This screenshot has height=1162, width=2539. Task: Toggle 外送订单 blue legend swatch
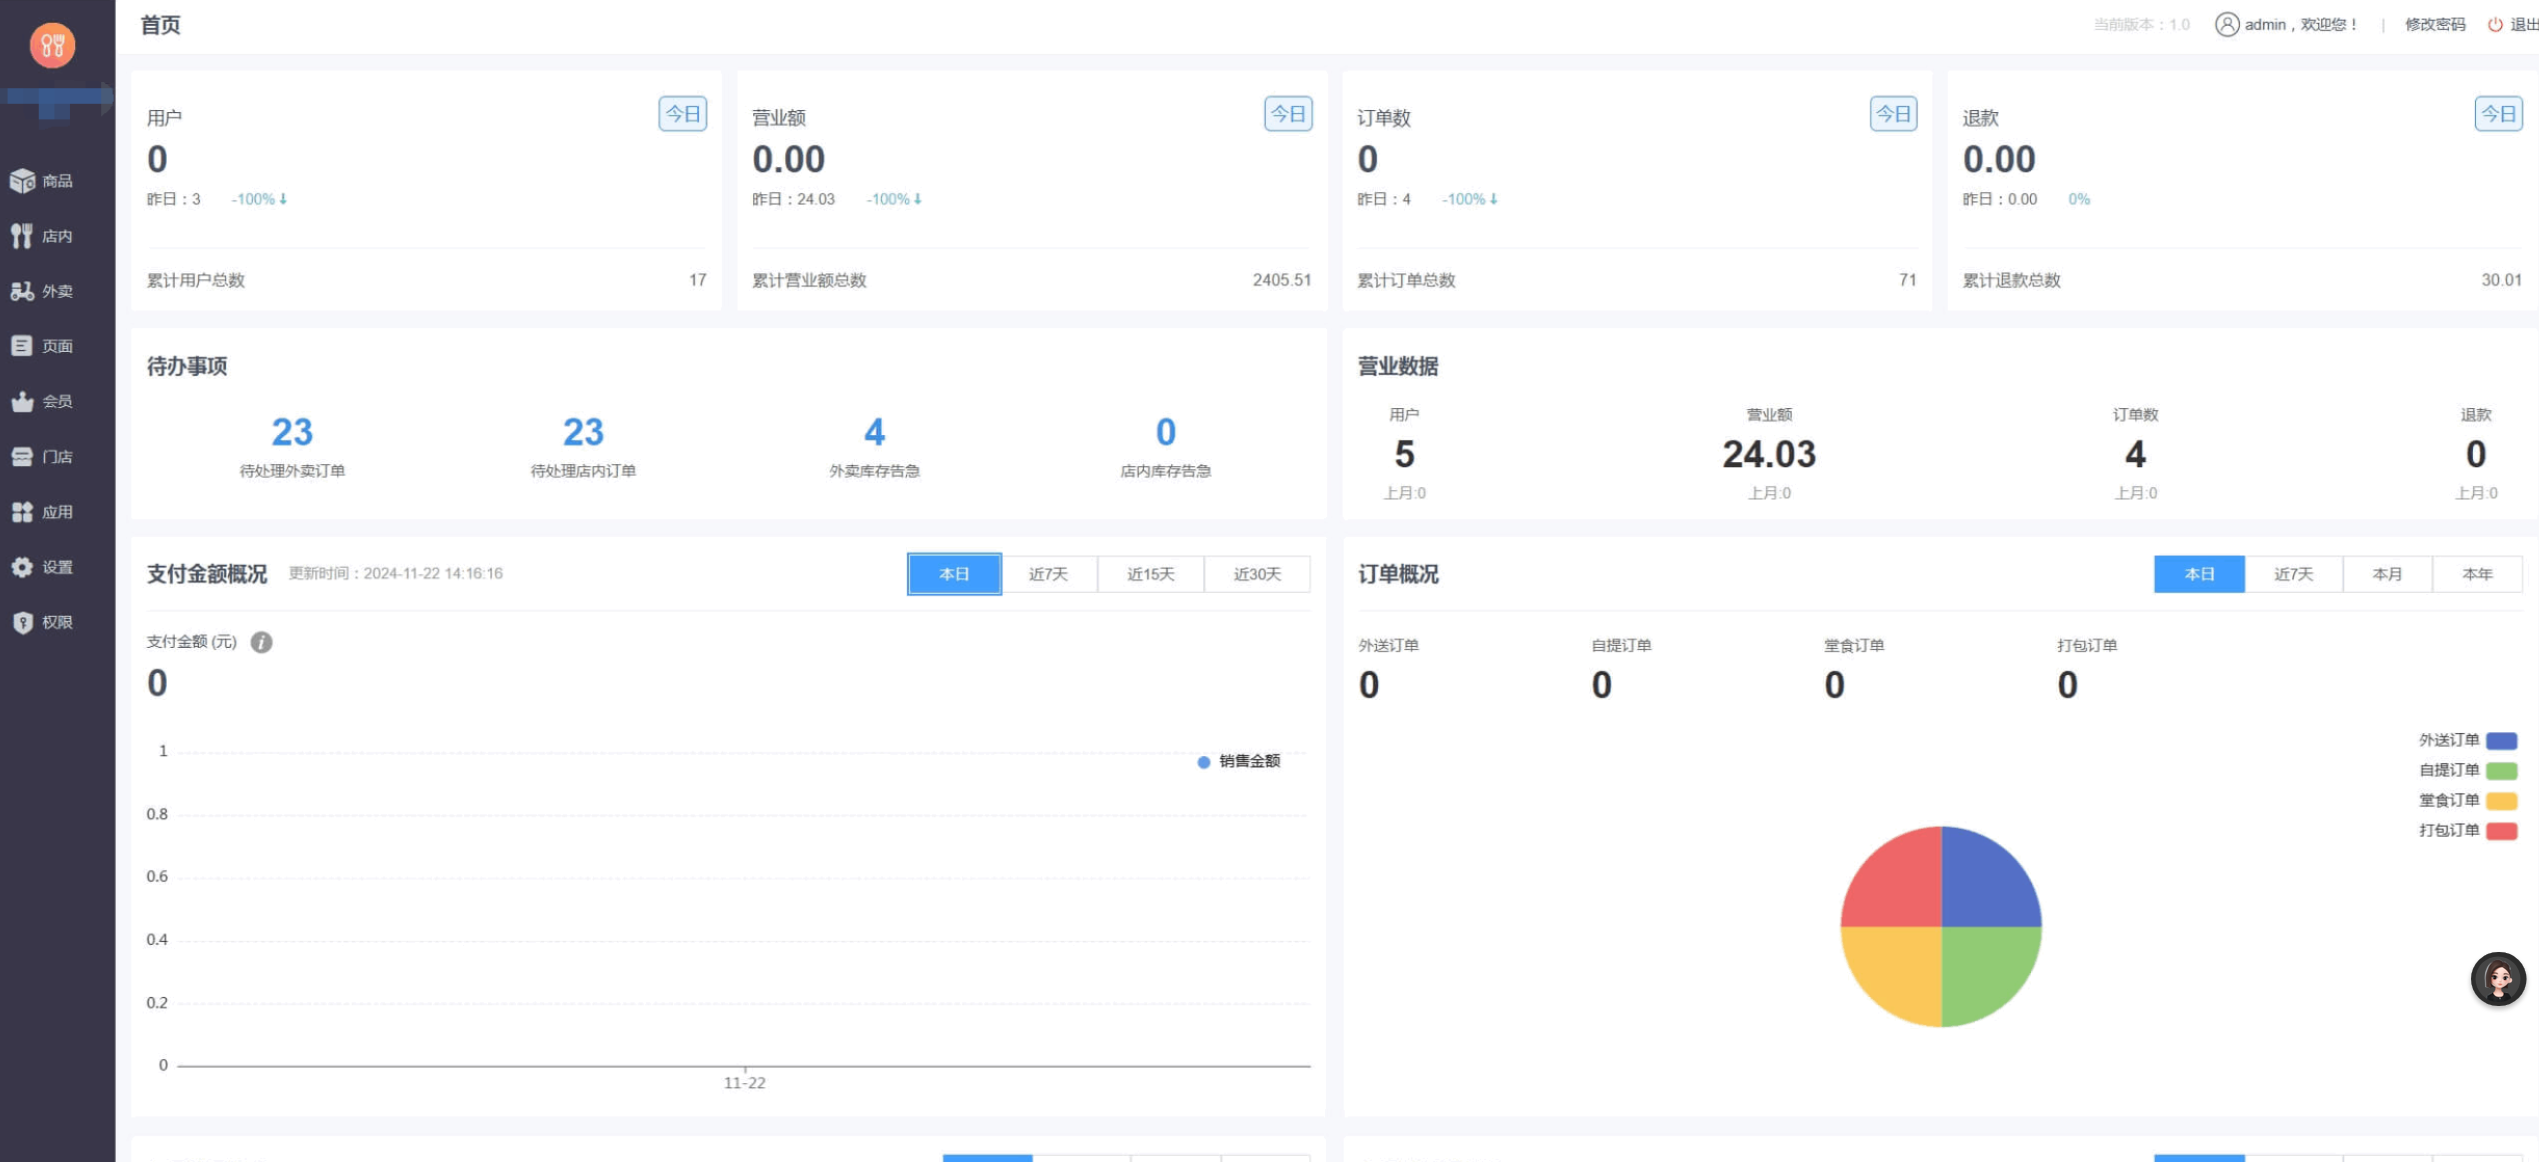[2500, 741]
